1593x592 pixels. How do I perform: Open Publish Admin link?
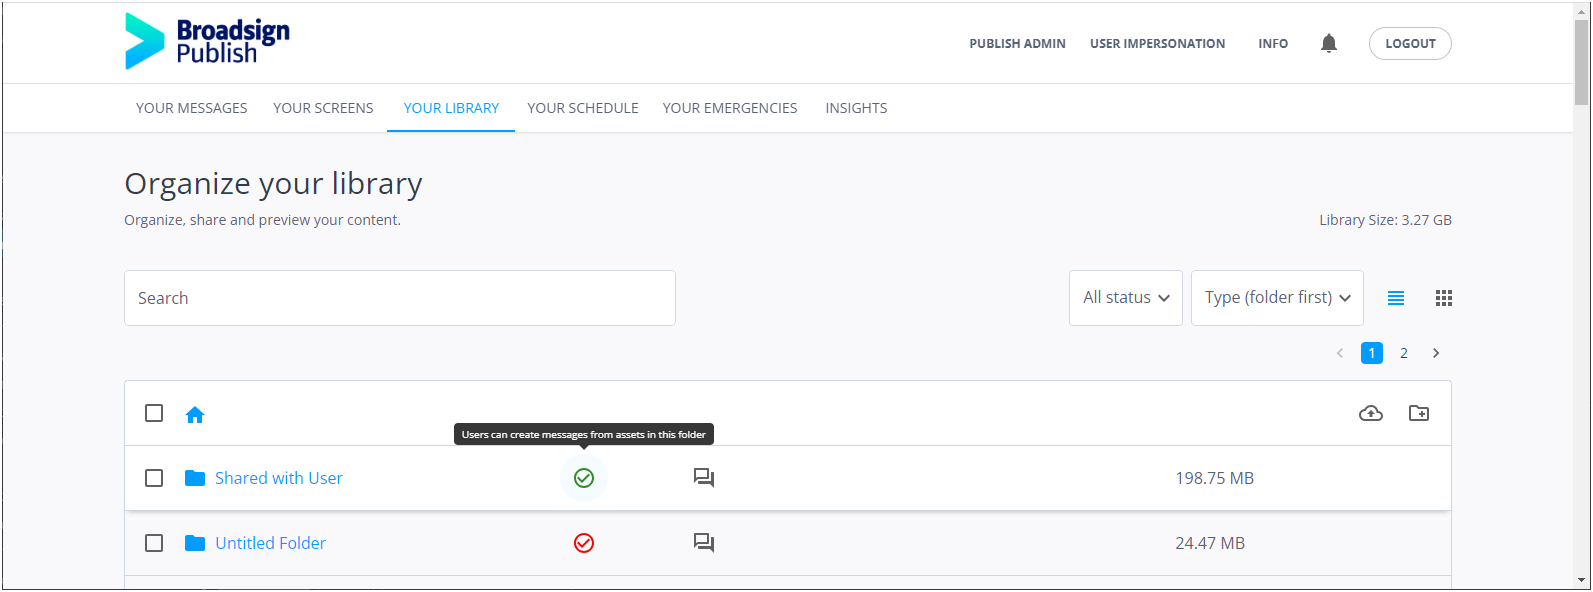pyautogui.click(x=1017, y=44)
